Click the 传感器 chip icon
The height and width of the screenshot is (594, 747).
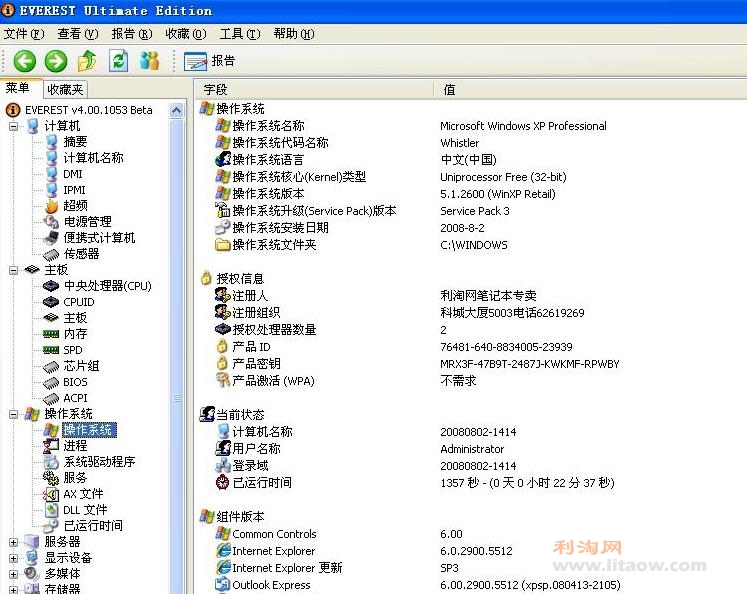tap(51, 254)
